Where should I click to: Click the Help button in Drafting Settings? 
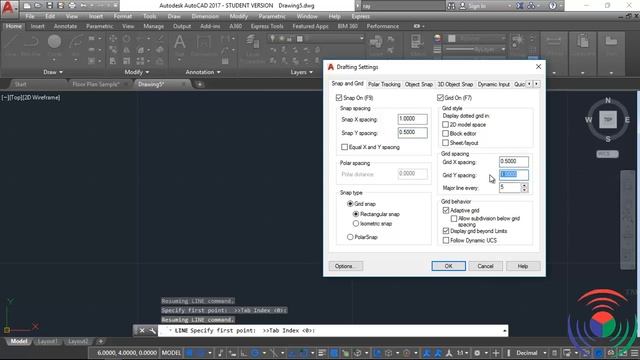point(523,266)
